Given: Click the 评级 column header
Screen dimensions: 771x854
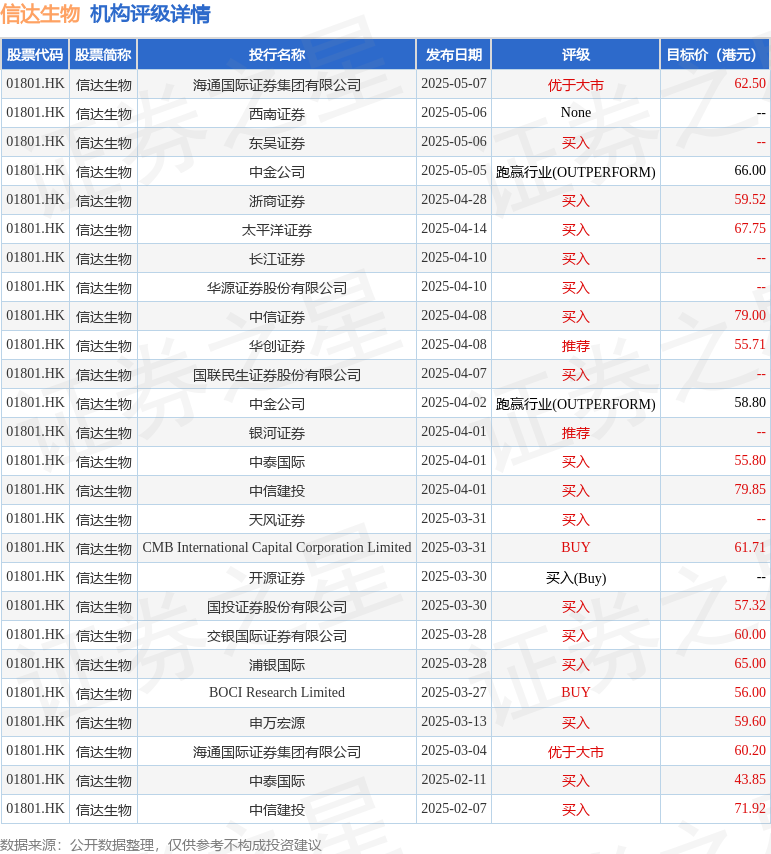Looking at the screenshot, I should (x=576, y=54).
